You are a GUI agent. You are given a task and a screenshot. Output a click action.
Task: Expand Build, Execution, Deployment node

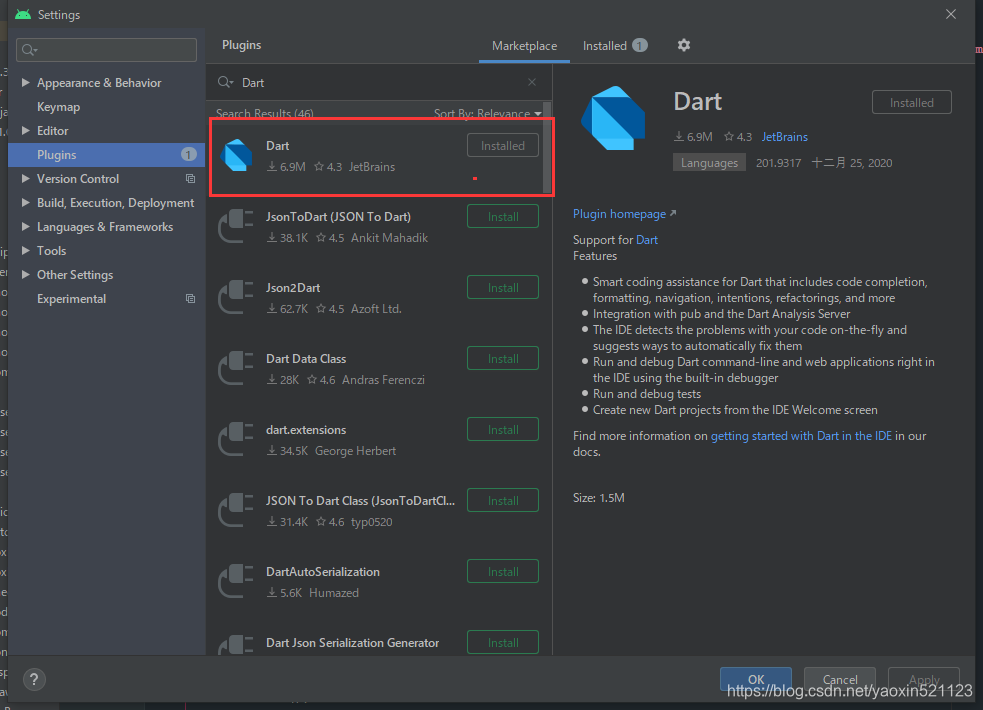[x=26, y=202]
